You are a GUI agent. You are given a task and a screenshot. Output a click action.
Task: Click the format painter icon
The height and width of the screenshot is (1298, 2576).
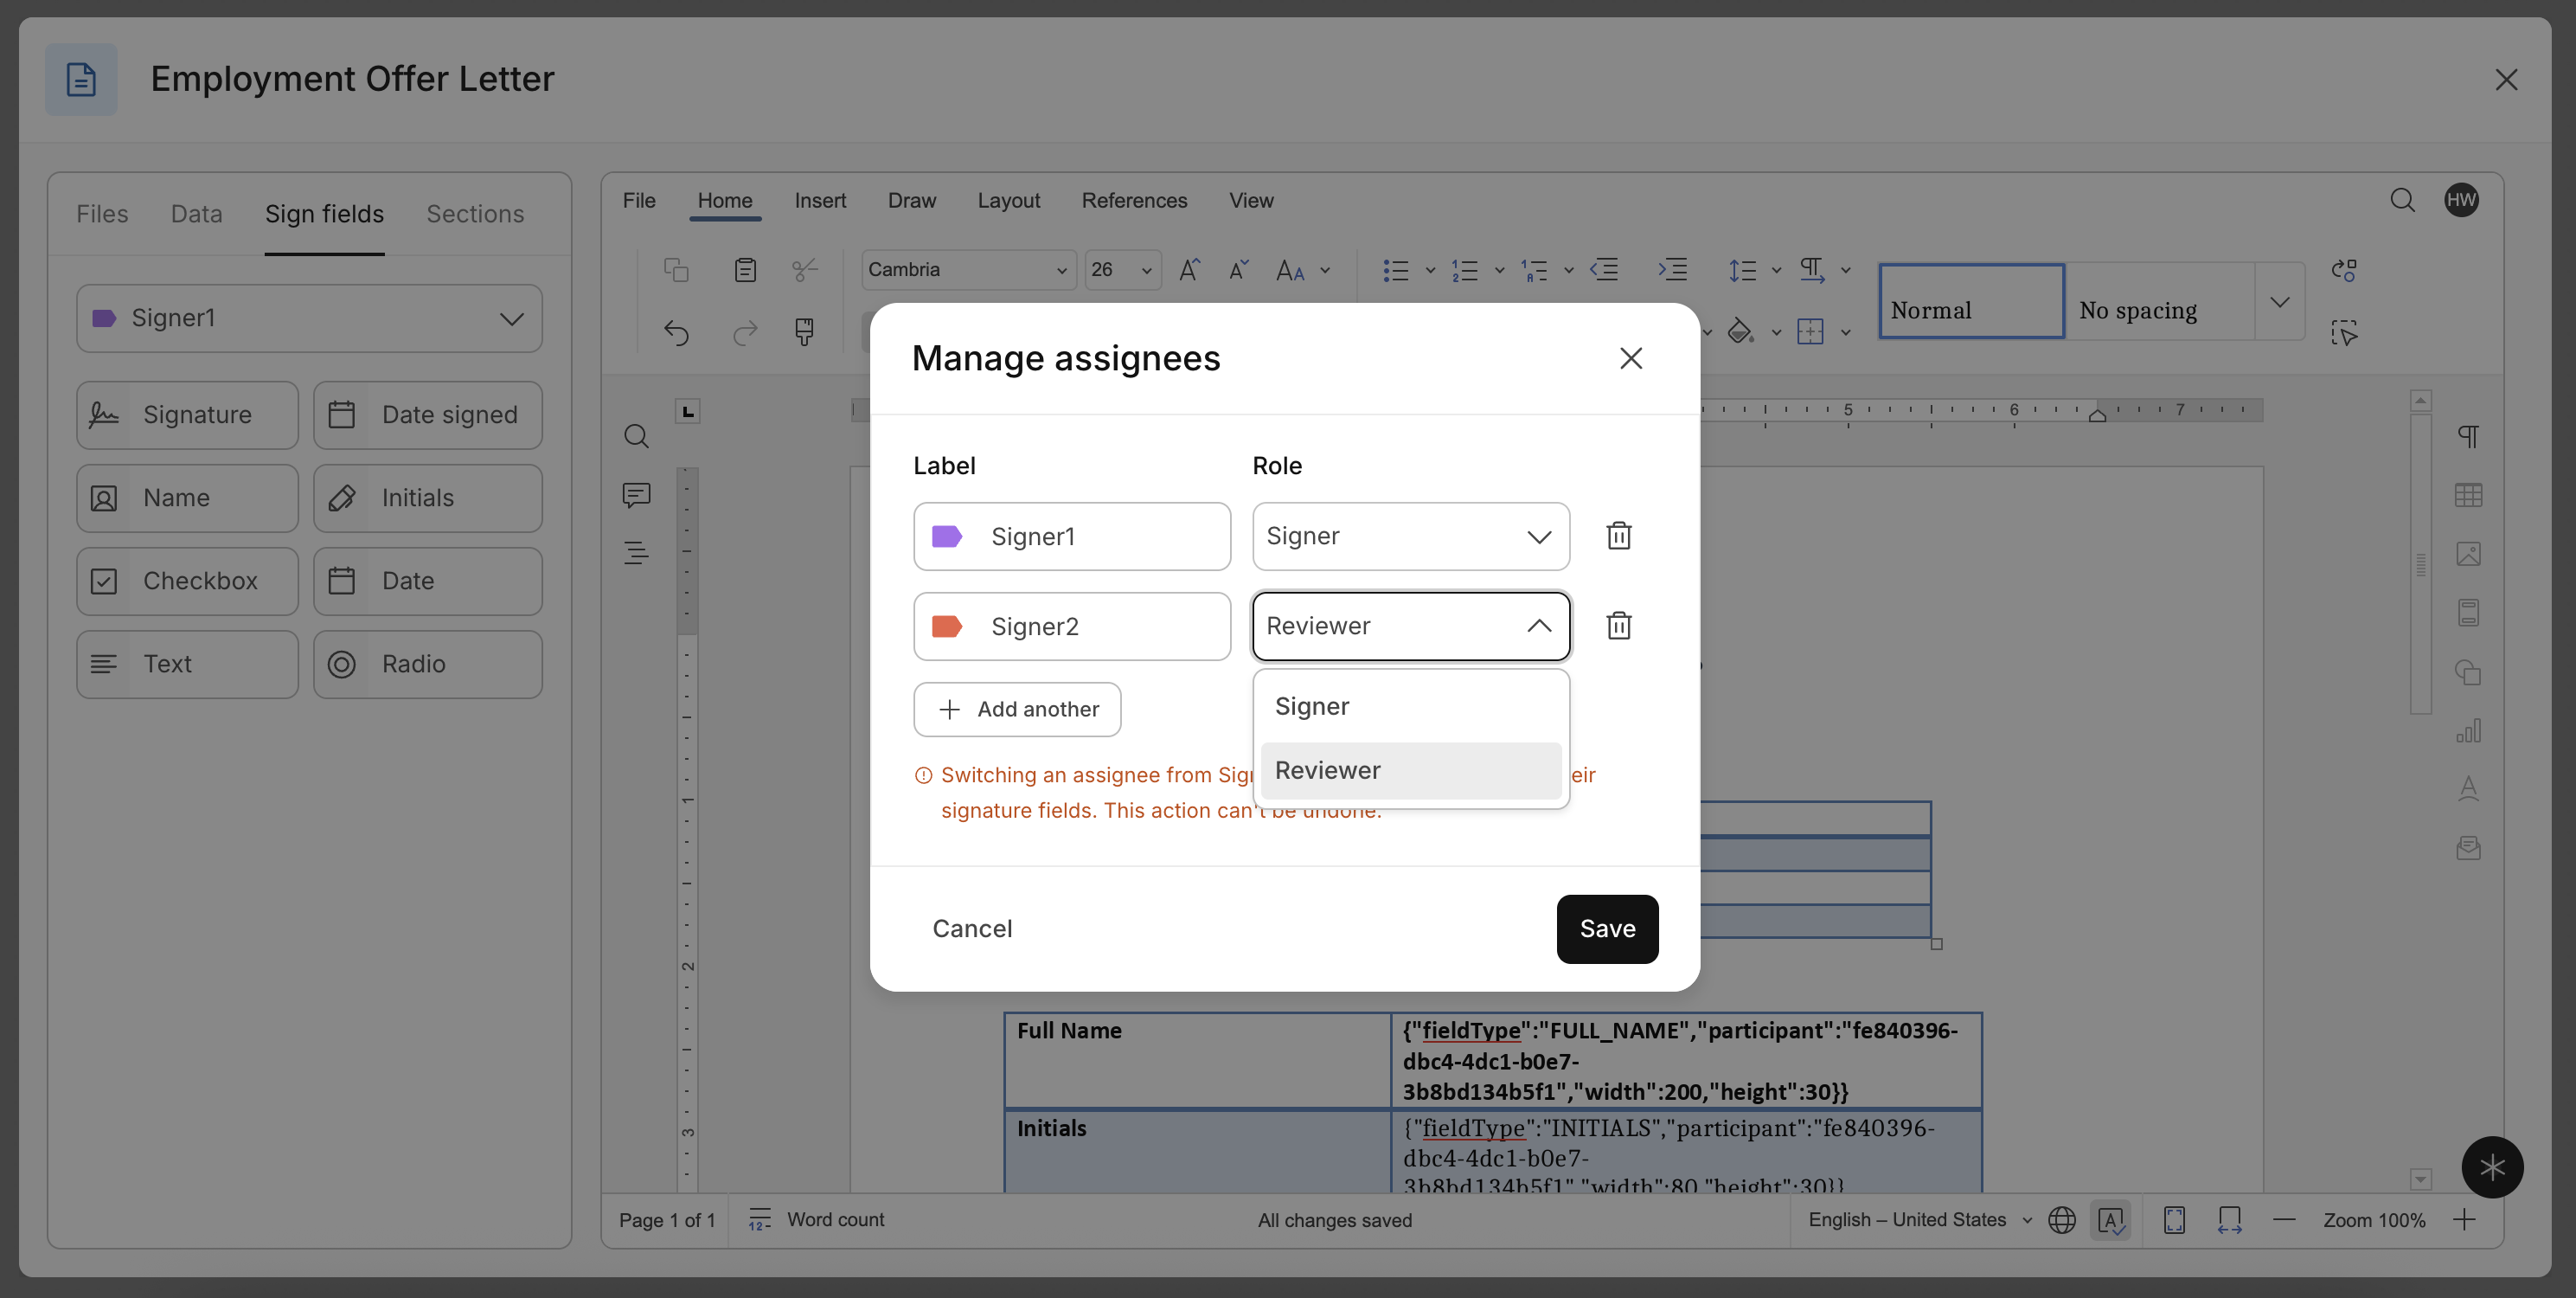tap(804, 332)
